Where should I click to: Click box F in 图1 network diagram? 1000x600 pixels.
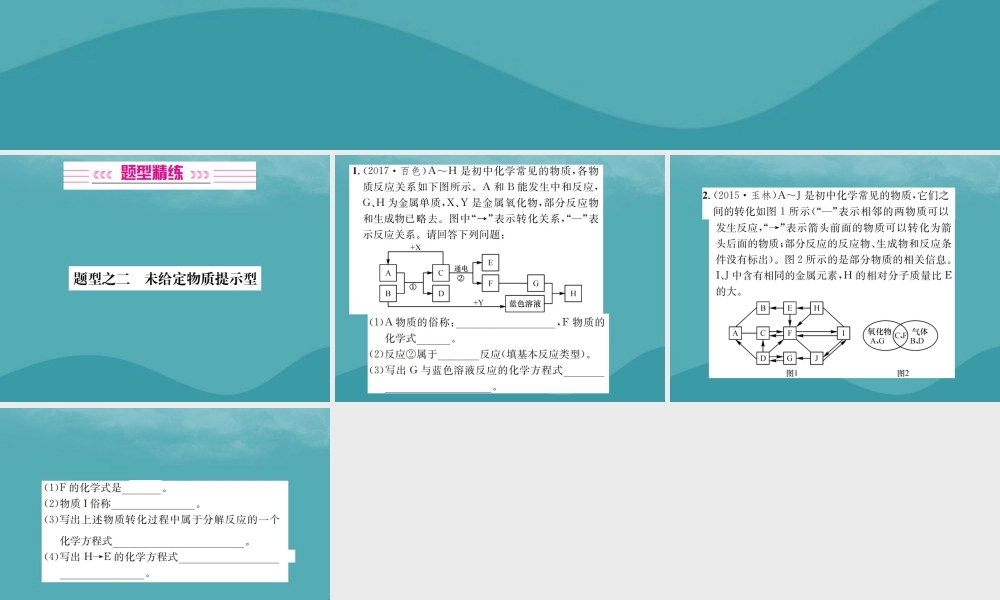pos(790,333)
